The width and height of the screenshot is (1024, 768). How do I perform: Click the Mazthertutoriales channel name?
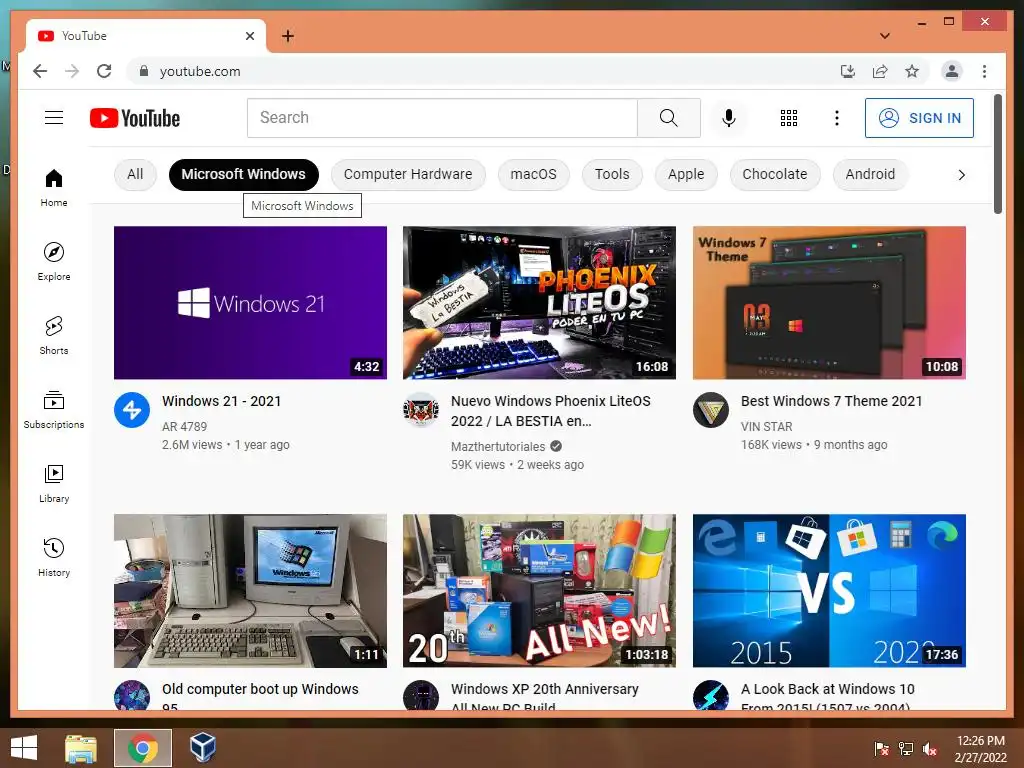point(498,447)
